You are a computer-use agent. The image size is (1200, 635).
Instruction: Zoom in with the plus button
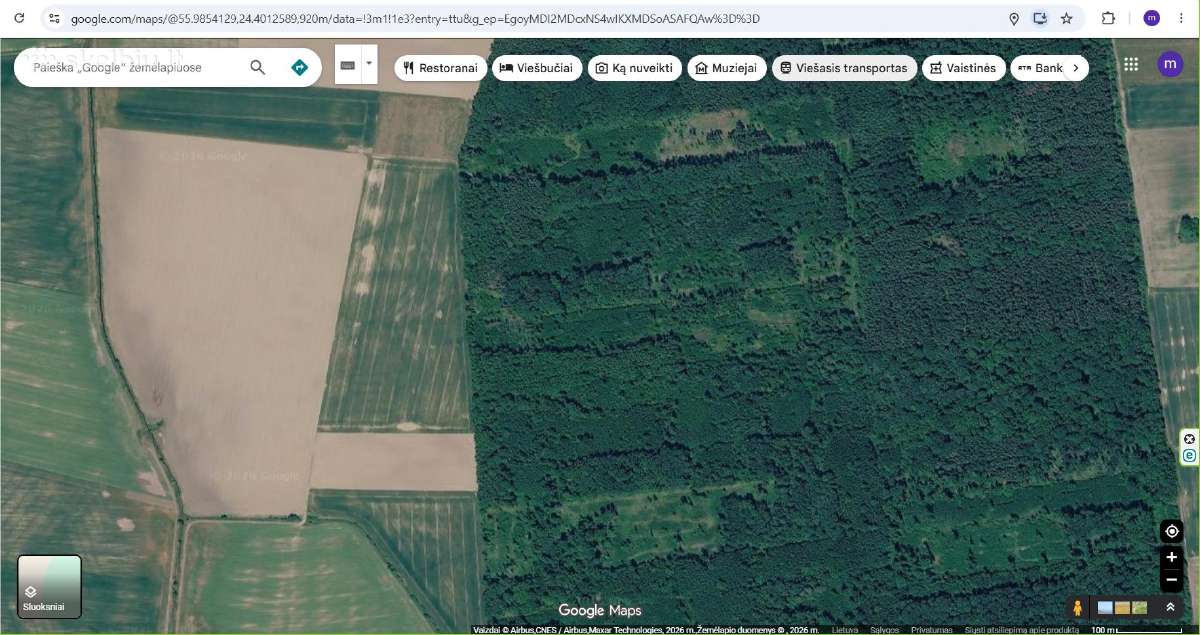1172,557
